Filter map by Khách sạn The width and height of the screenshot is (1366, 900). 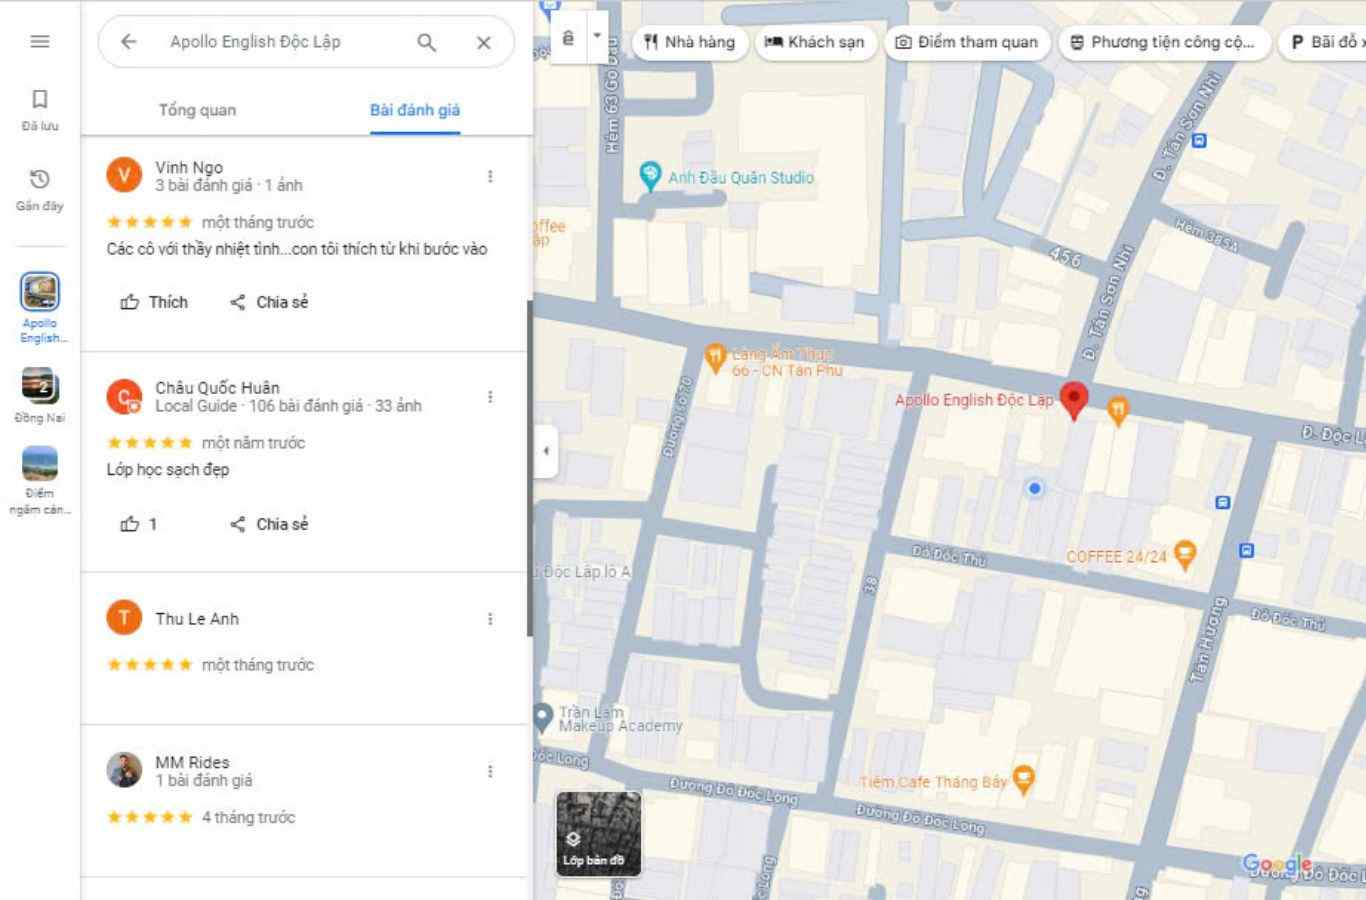[x=815, y=42]
